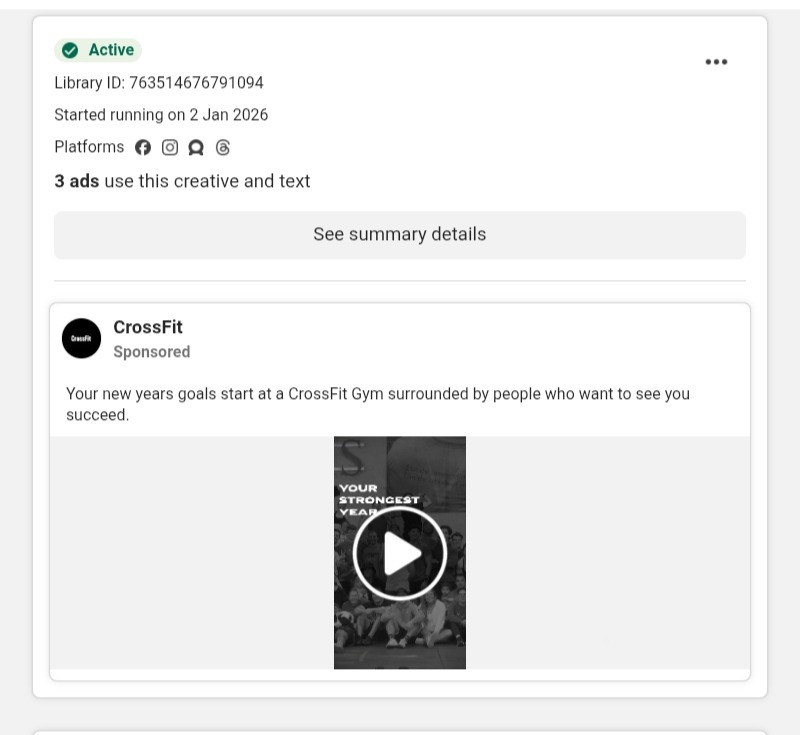Click the green Active checkmark icon
The height and width of the screenshot is (735, 800).
click(x=70, y=50)
